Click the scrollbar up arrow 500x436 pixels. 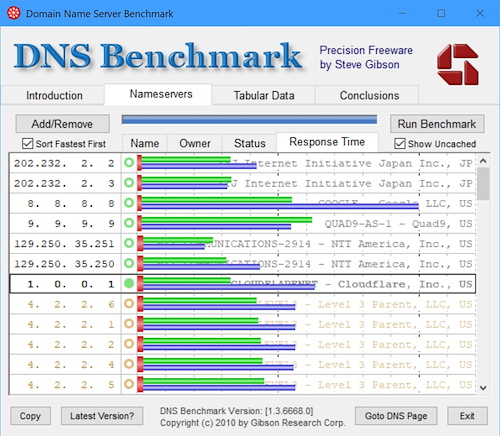point(483,161)
